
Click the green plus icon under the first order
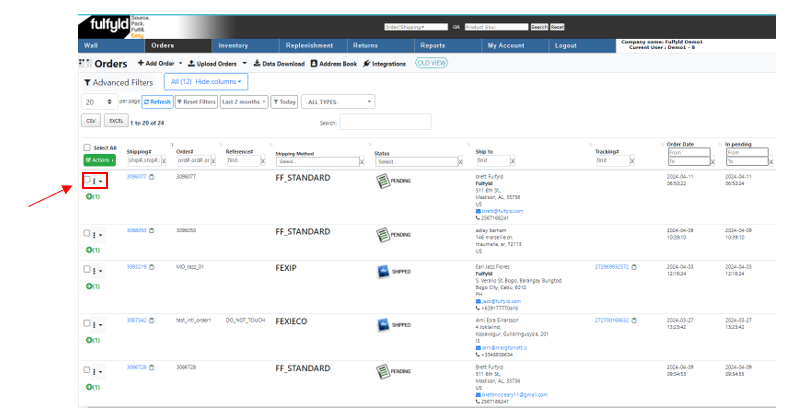(89, 196)
